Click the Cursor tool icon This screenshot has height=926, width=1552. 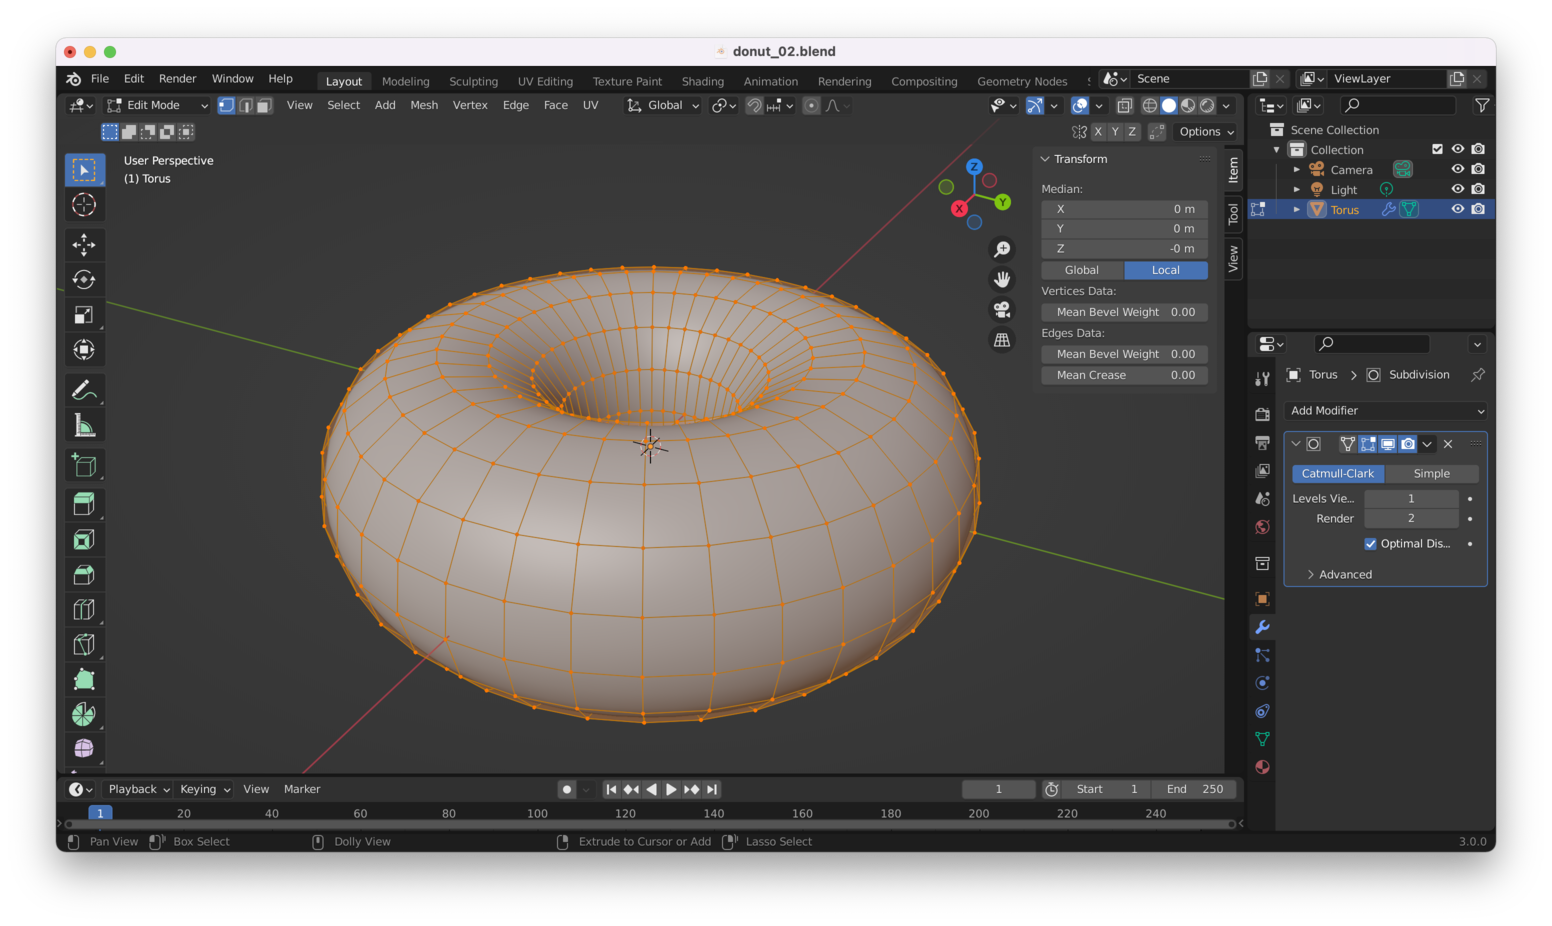pos(84,205)
